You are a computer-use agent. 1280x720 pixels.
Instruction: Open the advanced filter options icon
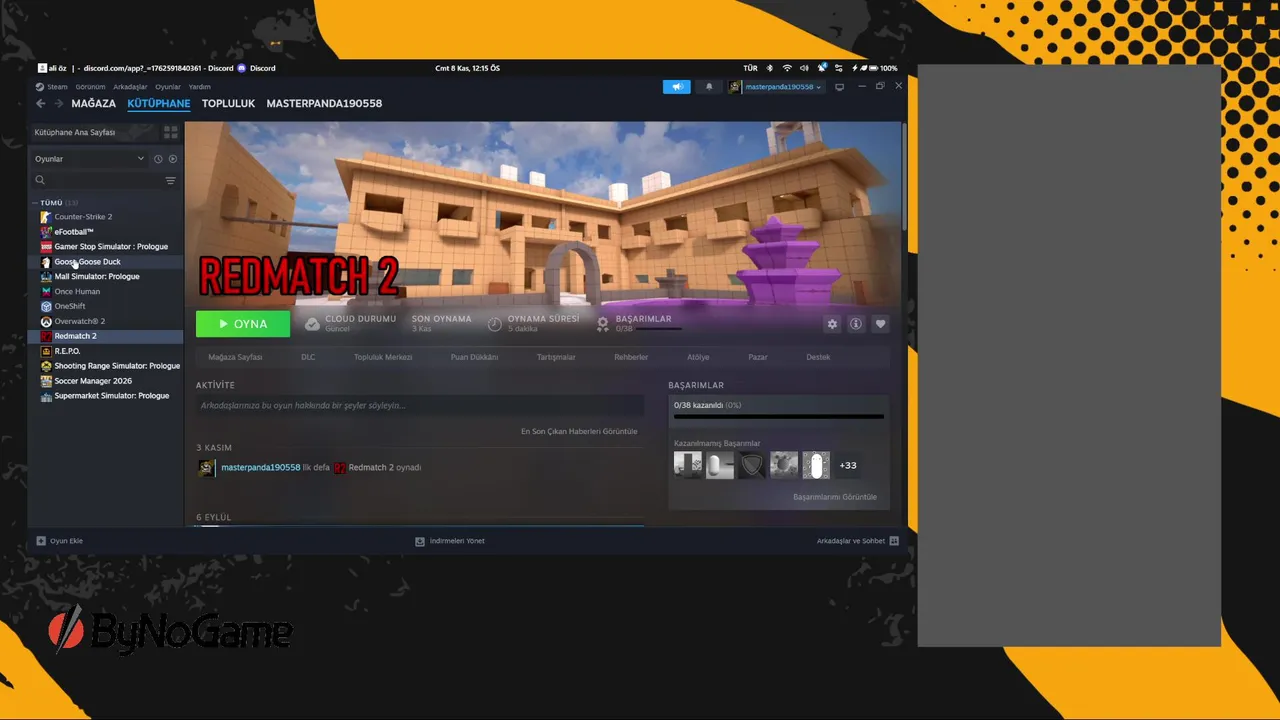point(170,180)
